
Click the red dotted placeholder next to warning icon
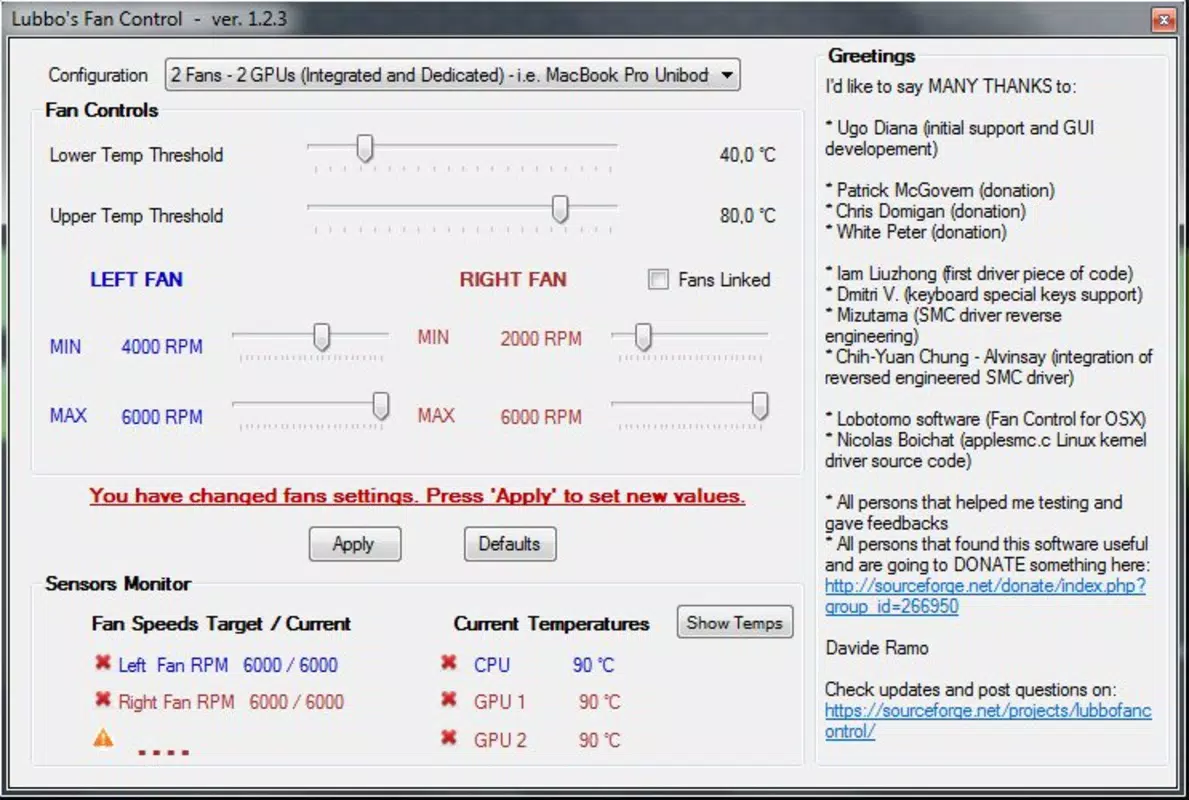[164, 752]
